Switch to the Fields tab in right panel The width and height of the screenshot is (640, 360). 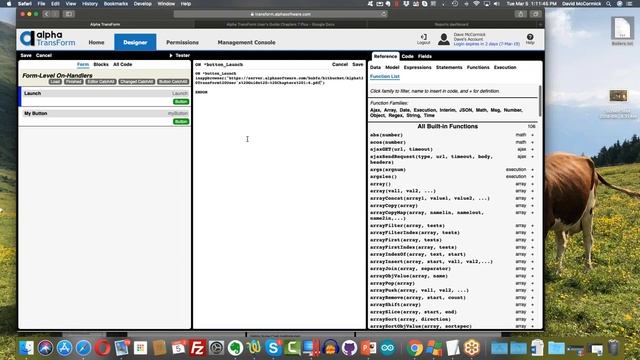(x=425, y=56)
